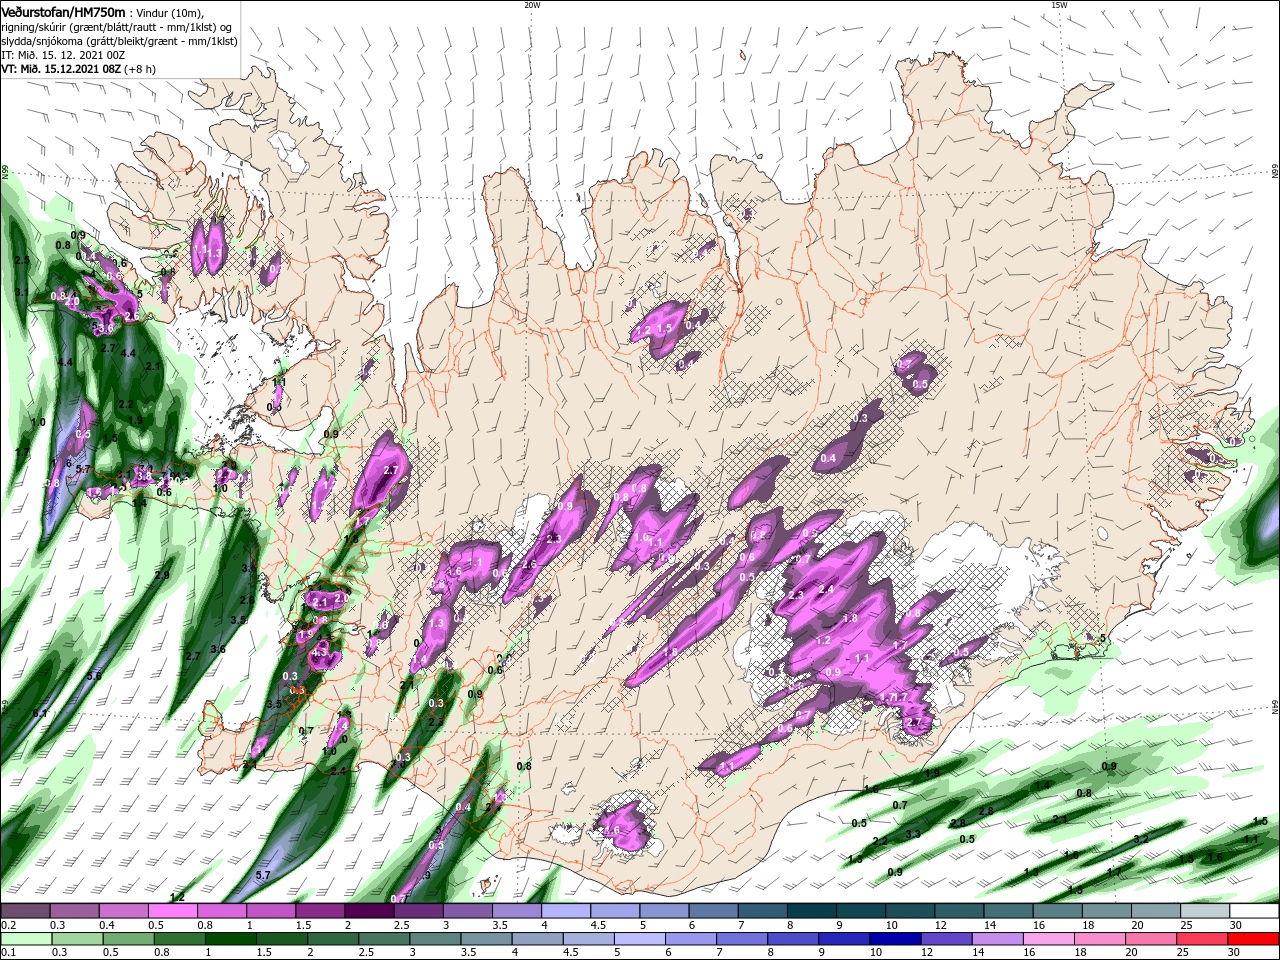Click the '7' label on the upper snow scale
Image resolution: width=1280 pixels, height=960 pixels.
point(741,925)
